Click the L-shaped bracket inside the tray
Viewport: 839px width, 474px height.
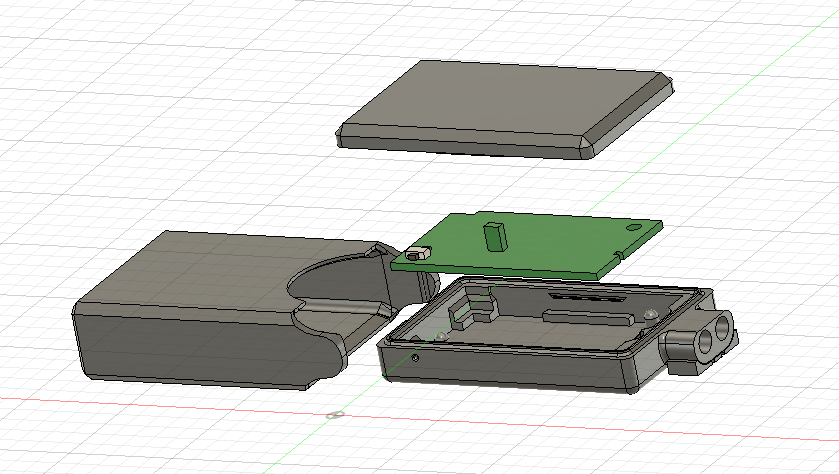click(x=463, y=315)
